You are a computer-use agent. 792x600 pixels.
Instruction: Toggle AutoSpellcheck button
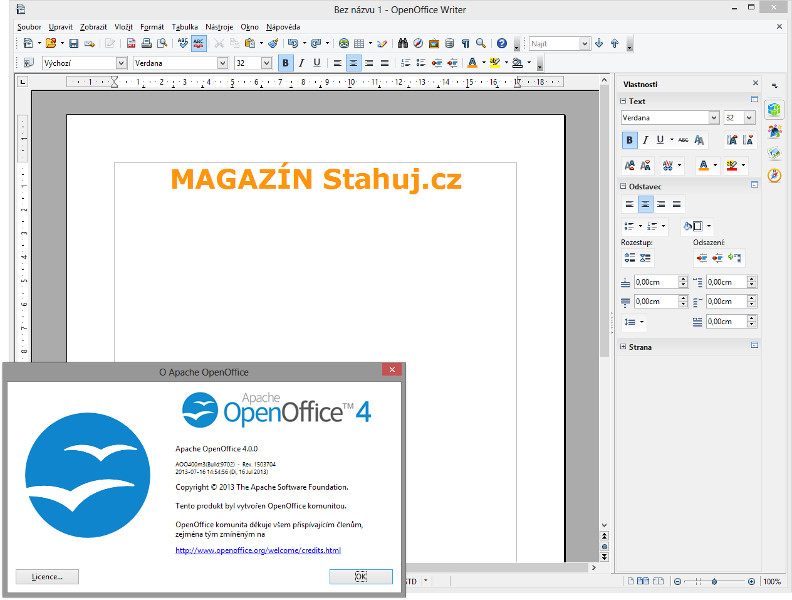click(x=199, y=43)
